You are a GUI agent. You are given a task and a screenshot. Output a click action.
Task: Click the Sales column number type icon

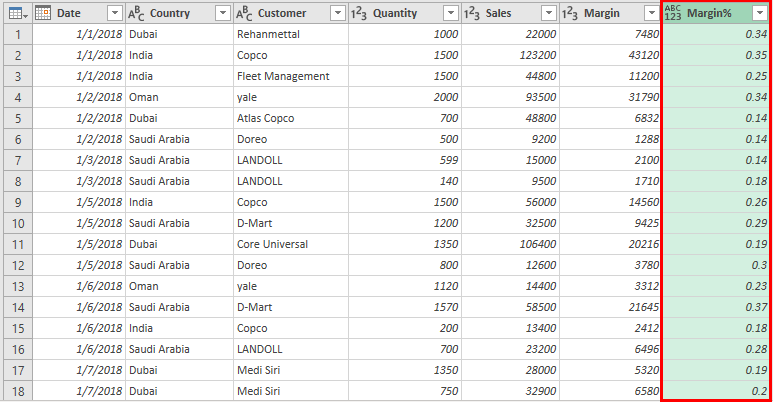(472, 14)
